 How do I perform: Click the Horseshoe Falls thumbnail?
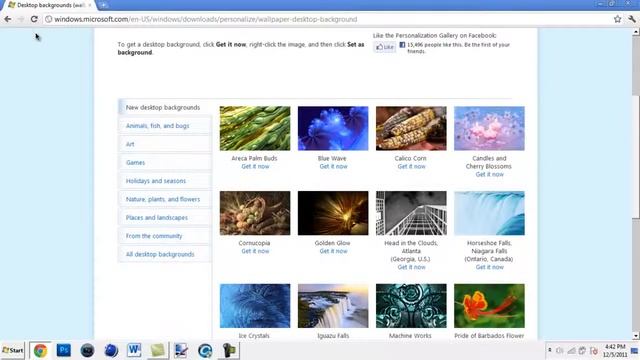[x=489, y=213]
